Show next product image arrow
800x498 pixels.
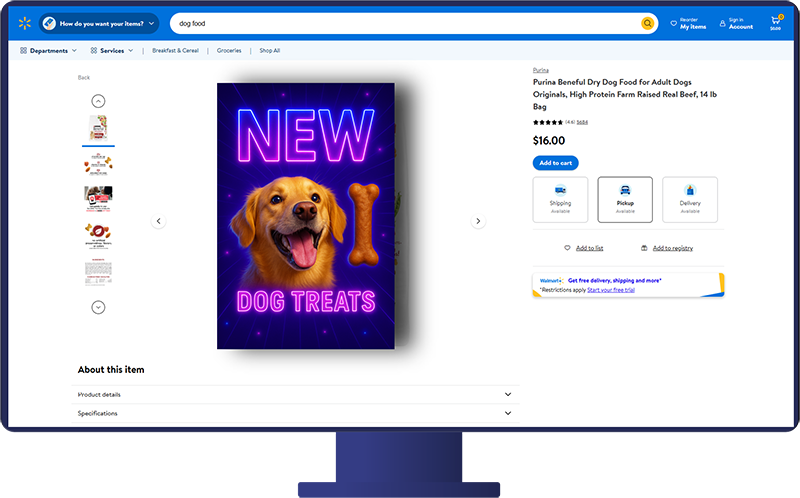coord(478,221)
